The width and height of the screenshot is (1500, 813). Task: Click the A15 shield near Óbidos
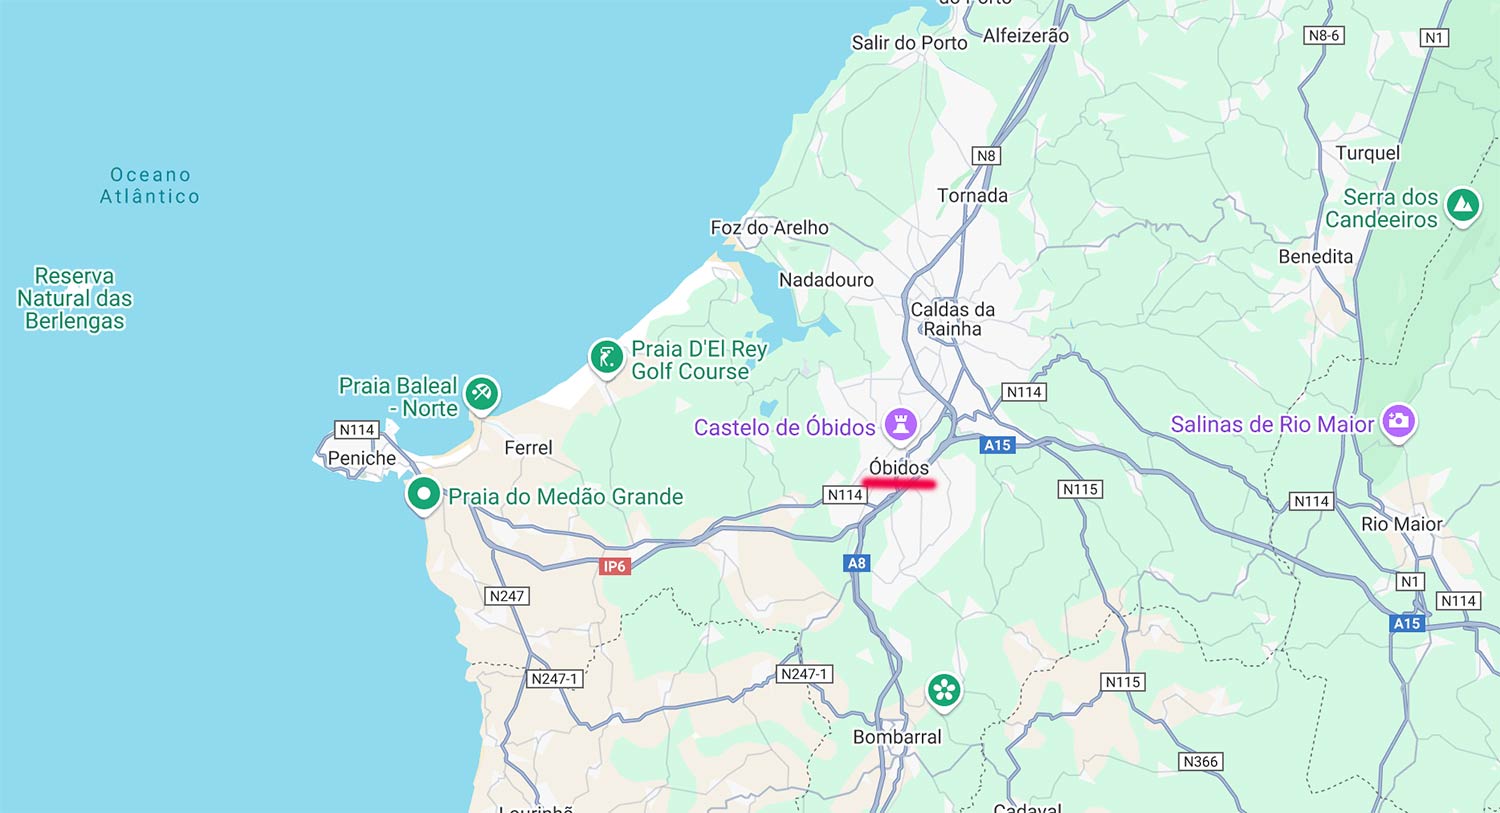[x=997, y=445]
